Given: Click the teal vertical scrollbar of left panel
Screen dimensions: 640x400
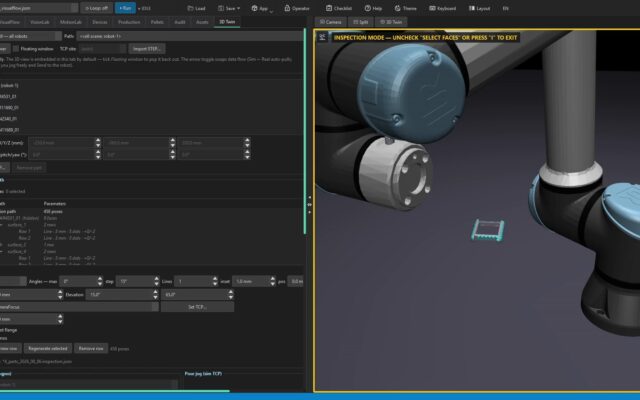Looking at the screenshot, I should click(x=304, y=131).
